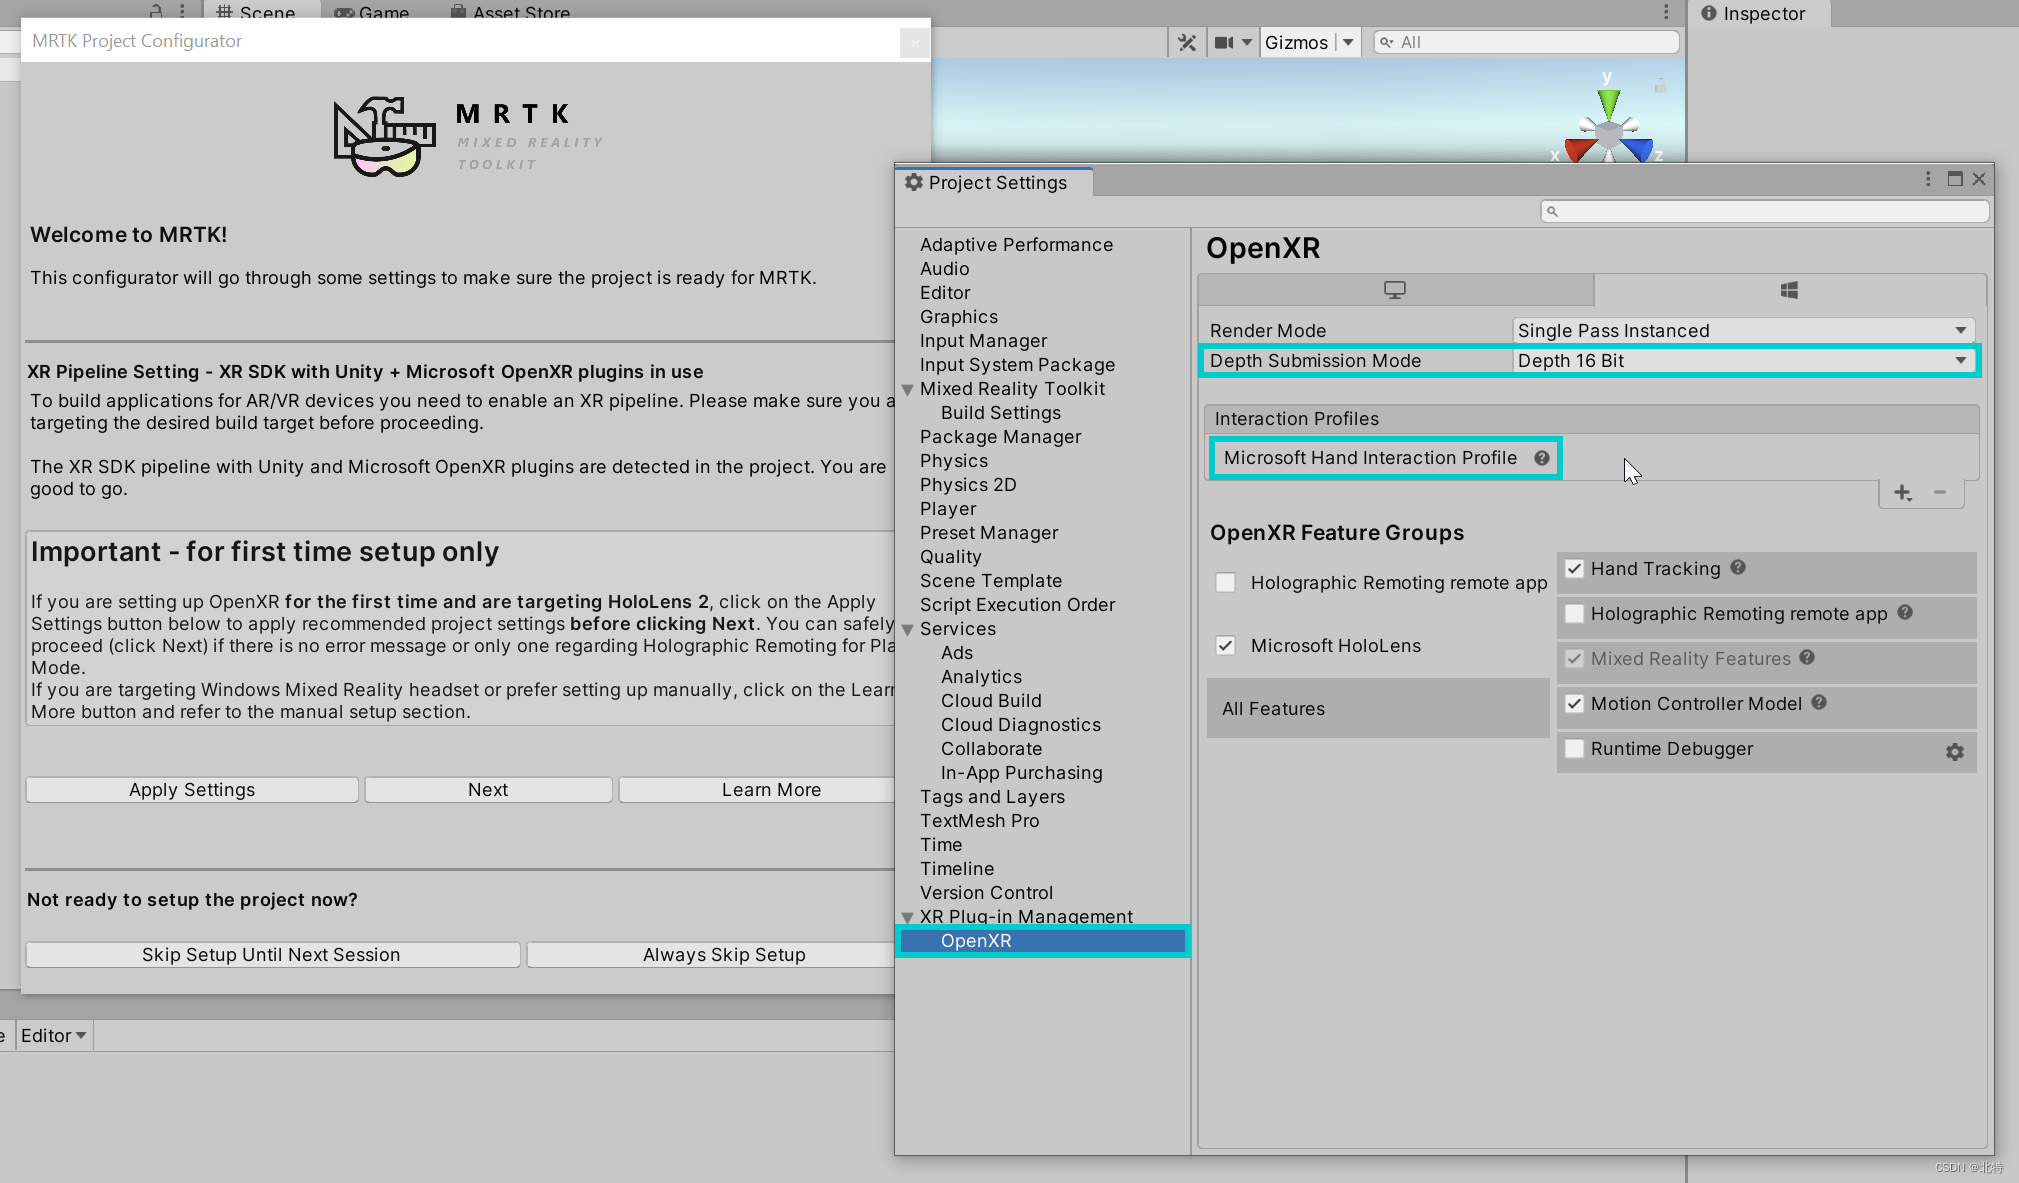Toggle Mixed Reality Features checkbox
Screen dimensions: 2019x1183
pos(1575,659)
